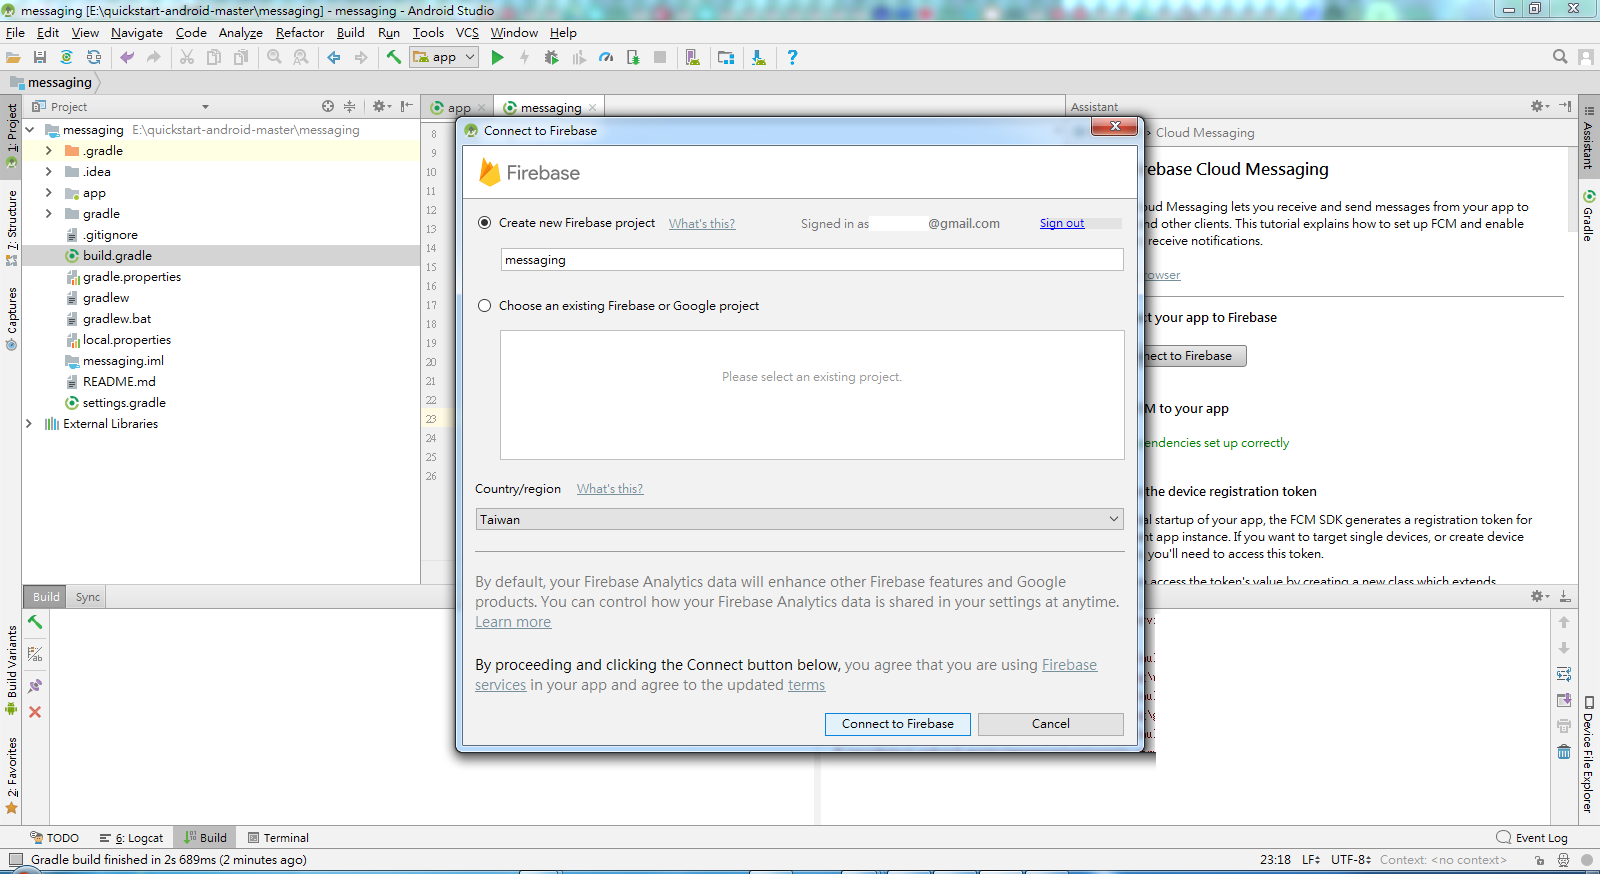This screenshot has width=1600, height=874.
Task: Click the Help question mark icon
Action: (792, 58)
